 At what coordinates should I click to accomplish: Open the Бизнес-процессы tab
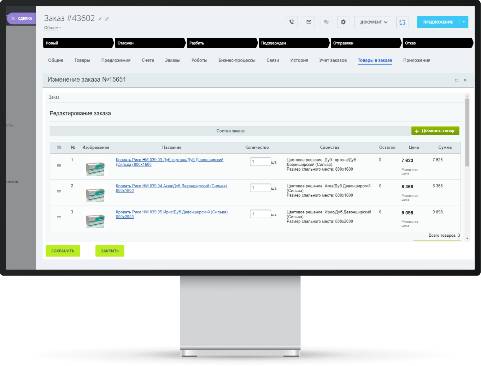237,60
